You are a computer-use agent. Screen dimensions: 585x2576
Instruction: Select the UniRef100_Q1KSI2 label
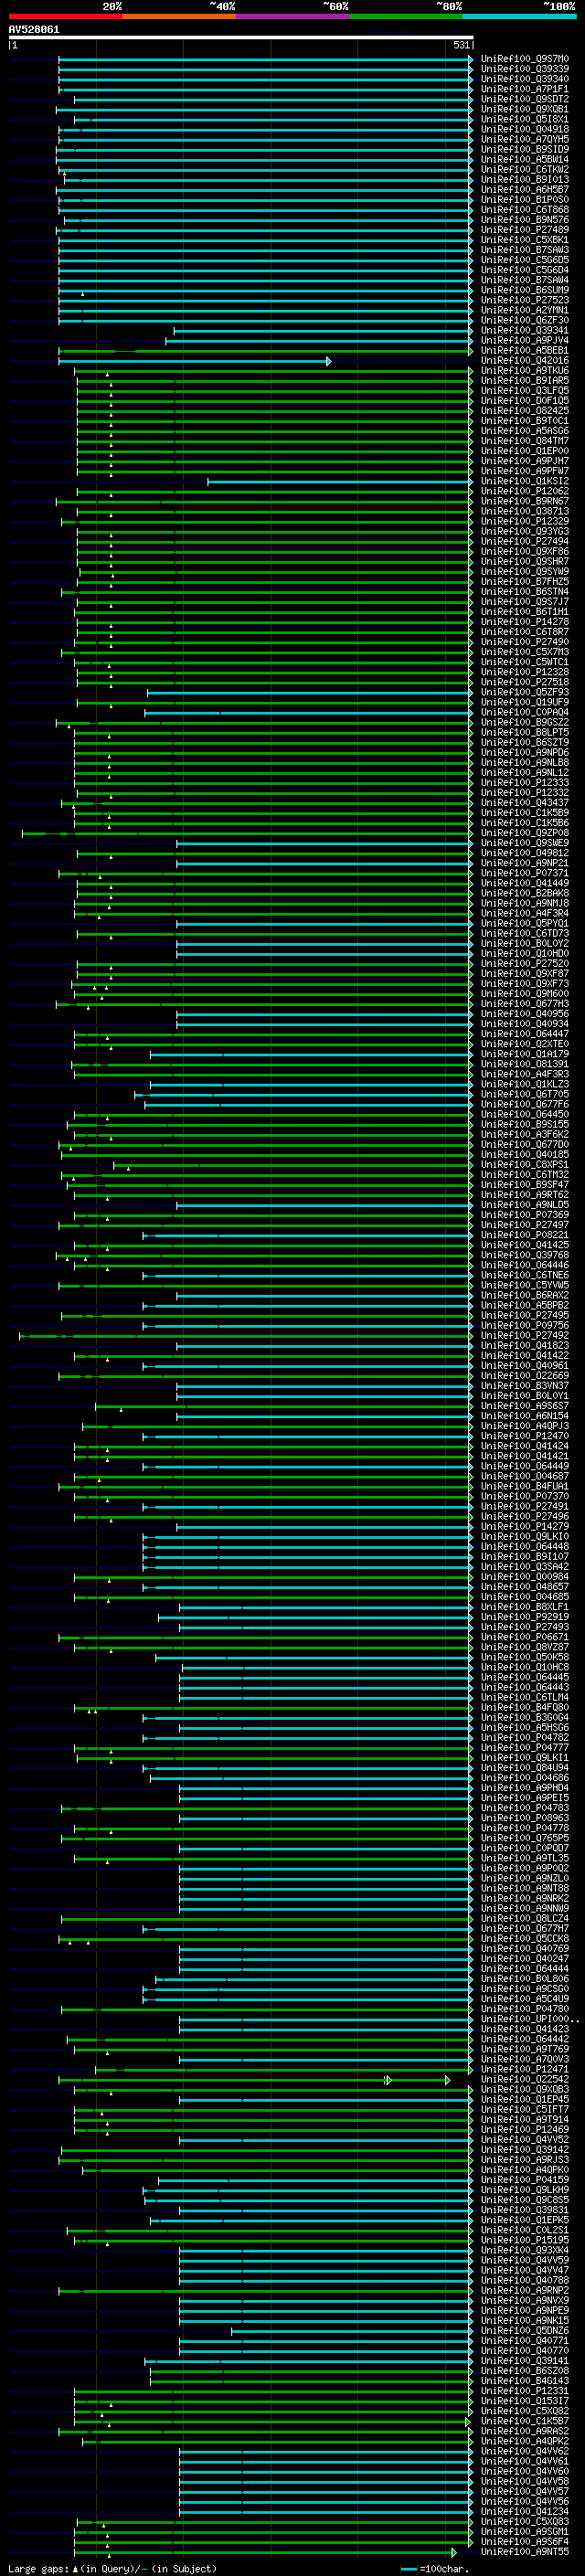point(525,481)
